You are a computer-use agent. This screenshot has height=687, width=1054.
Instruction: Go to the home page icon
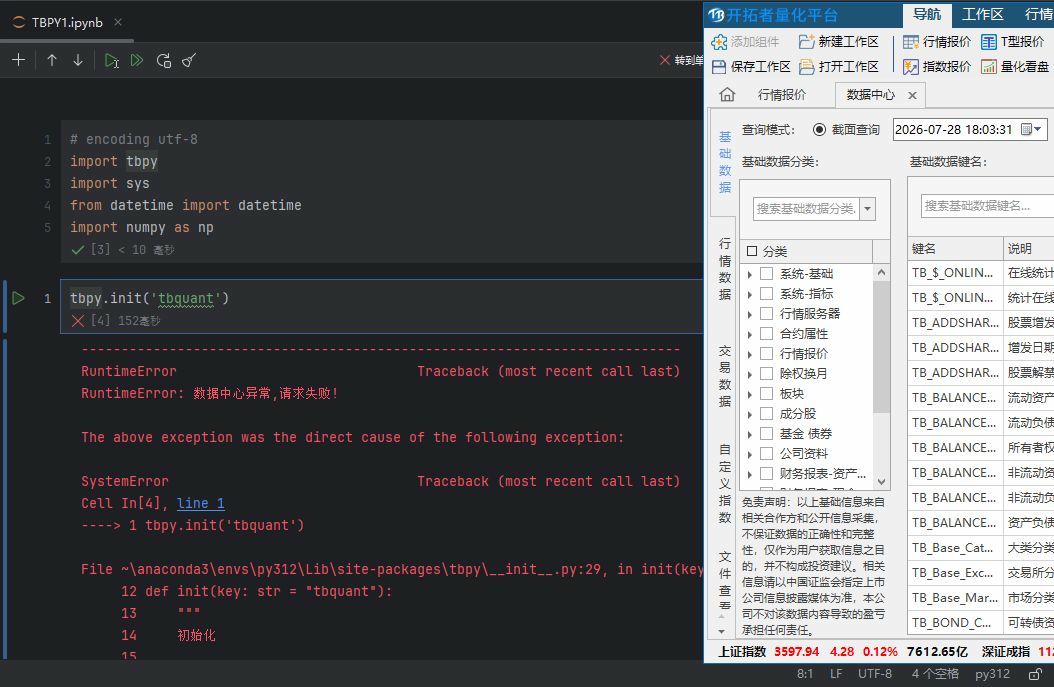click(727, 95)
